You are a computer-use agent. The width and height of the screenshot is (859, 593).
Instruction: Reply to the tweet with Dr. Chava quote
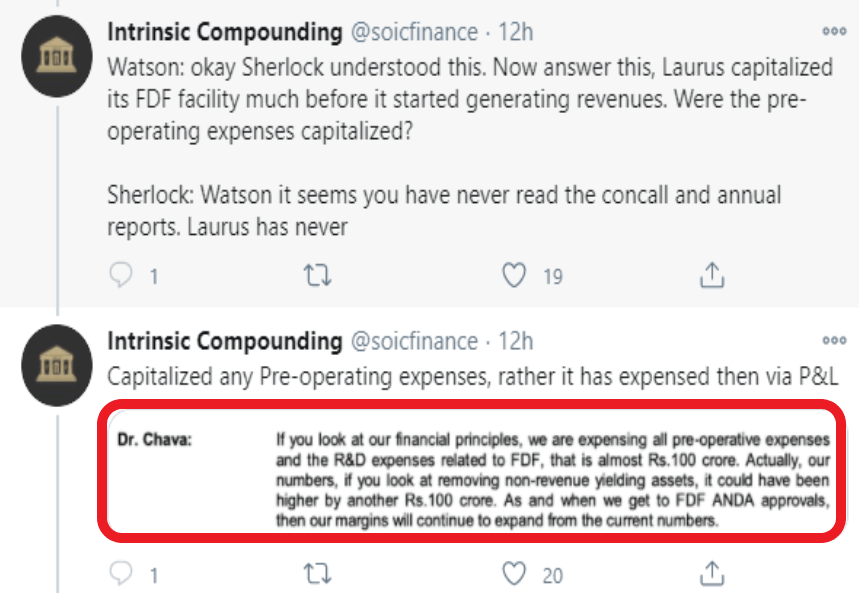pos(122,573)
